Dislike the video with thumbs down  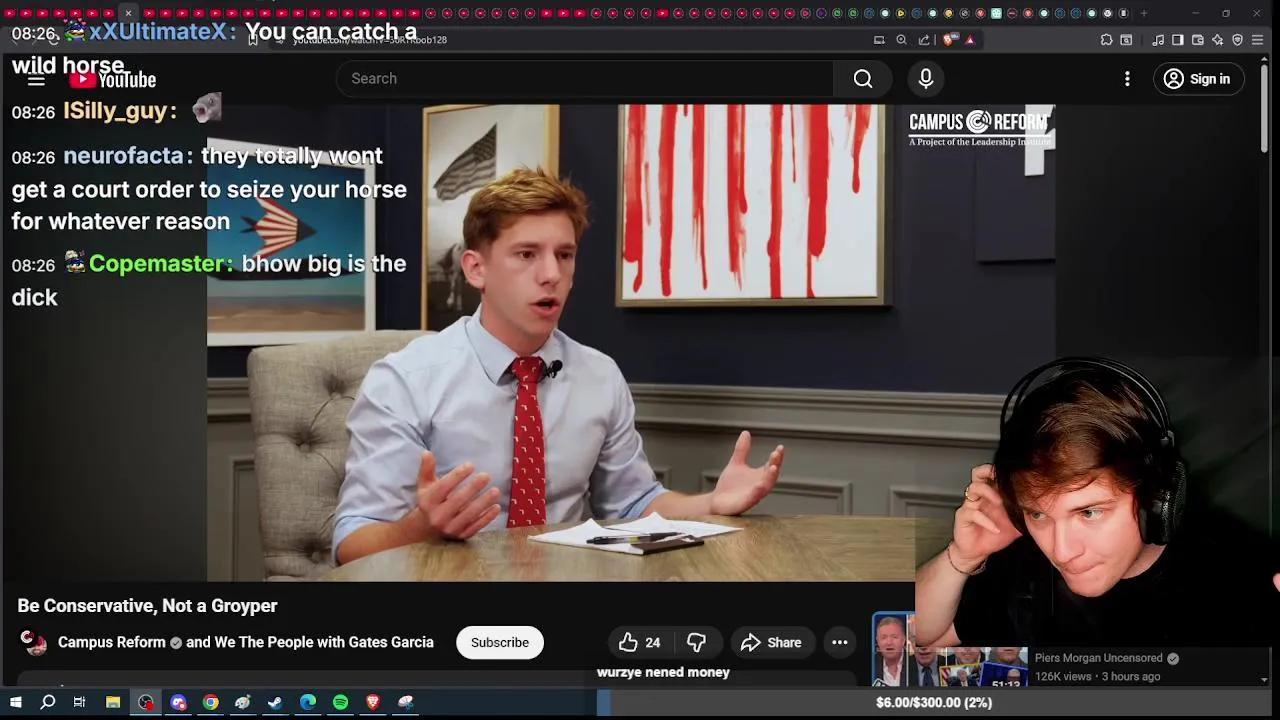pyautogui.click(x=697, y=642)
